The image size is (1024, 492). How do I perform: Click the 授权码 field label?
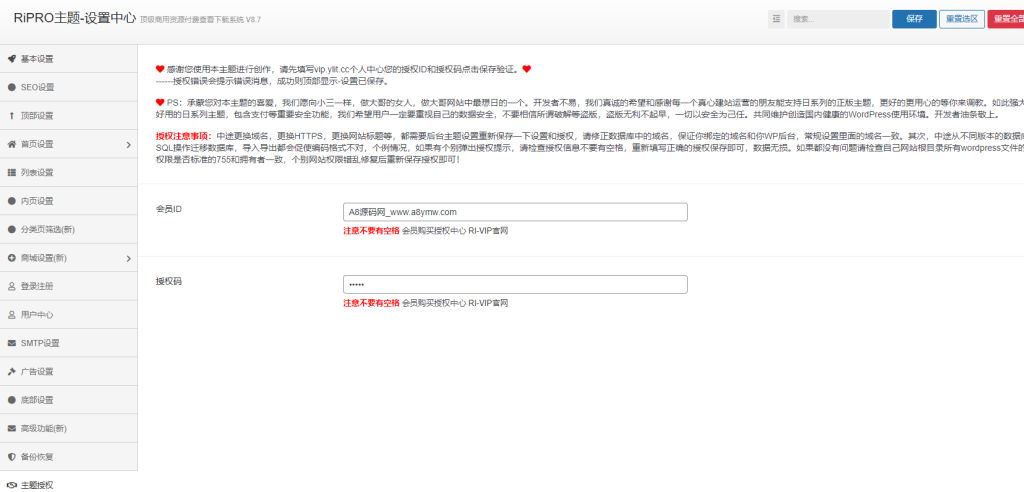coord(168,281)
